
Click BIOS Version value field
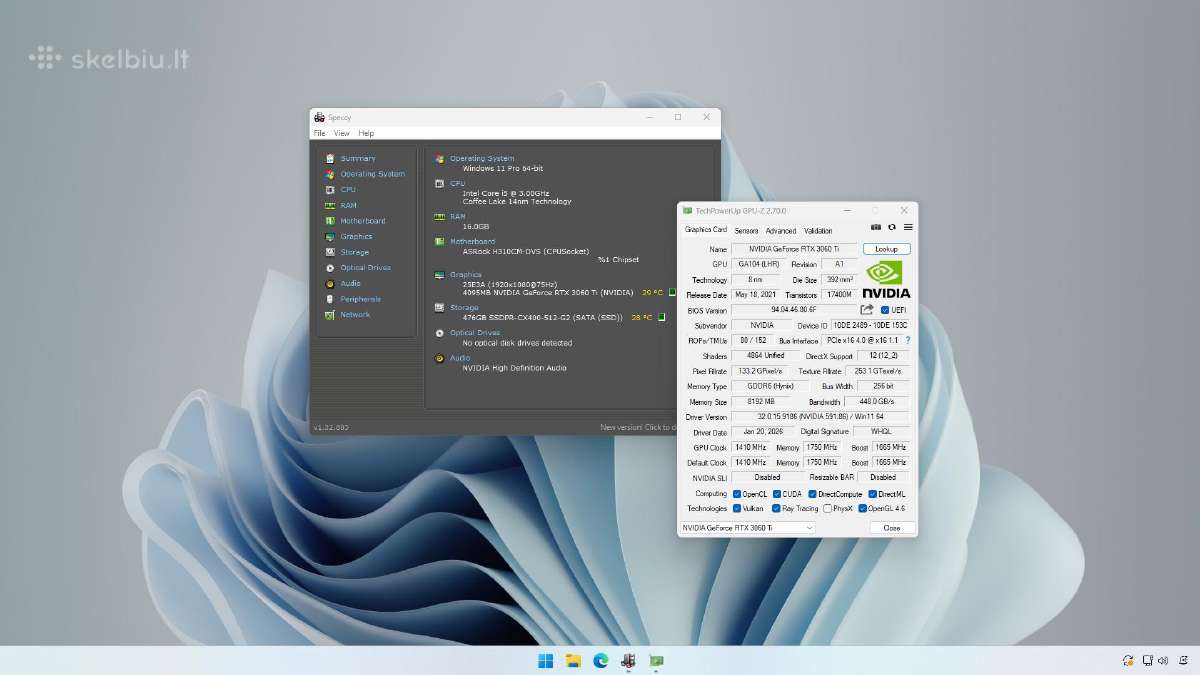[794, 310]
